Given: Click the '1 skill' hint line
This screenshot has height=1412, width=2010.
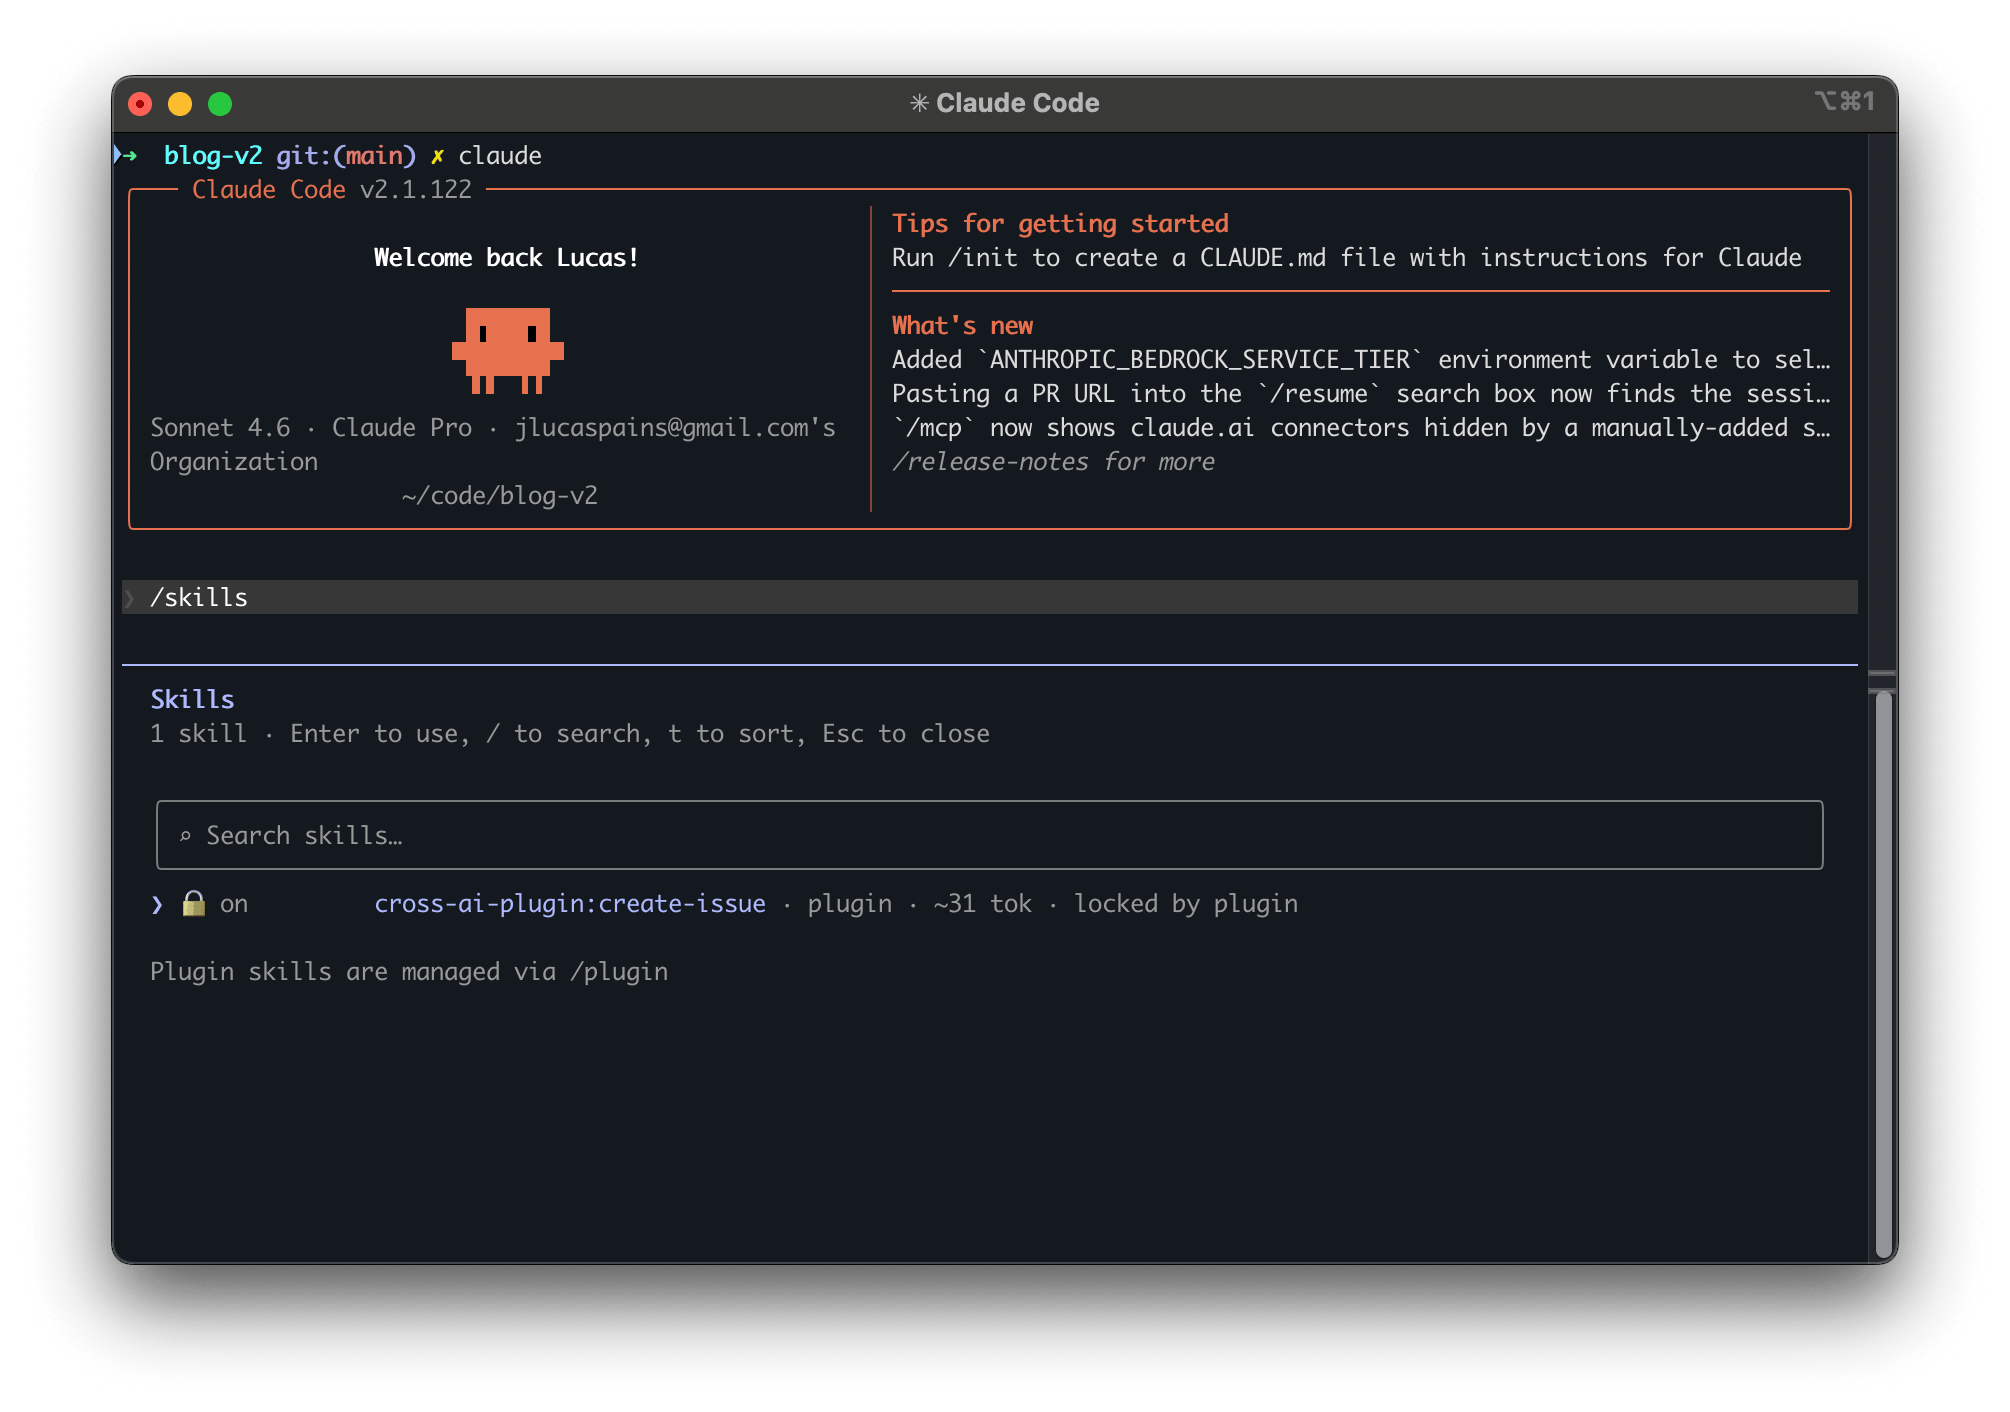Looking at the screenshot, I should coord(570,734).
